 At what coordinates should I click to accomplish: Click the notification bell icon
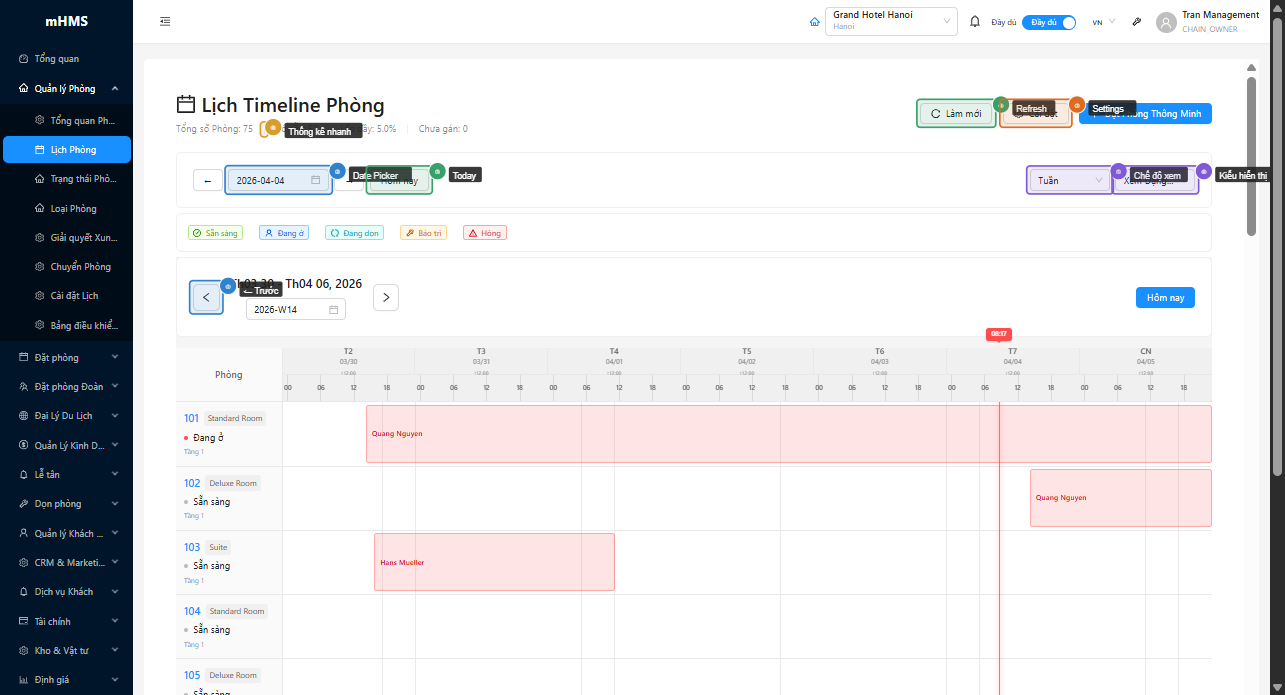tap(975, 22)
